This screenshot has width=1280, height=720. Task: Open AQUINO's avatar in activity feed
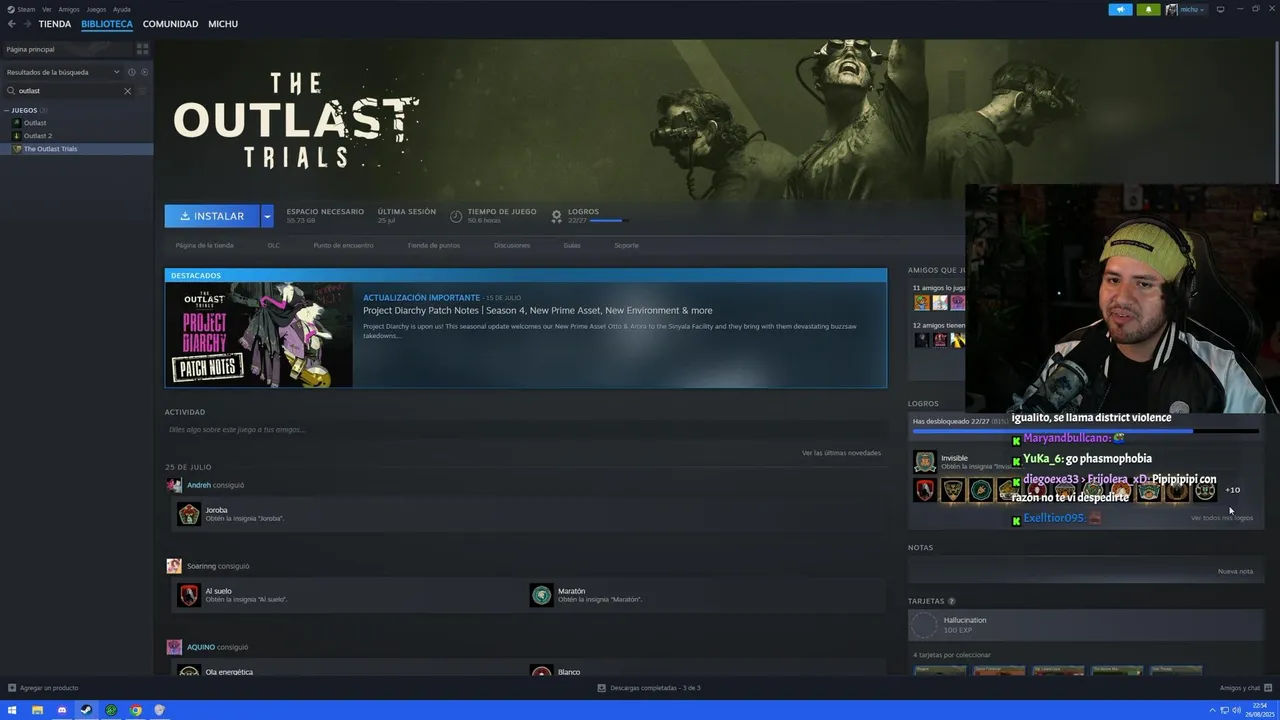(x=174, y=647)
